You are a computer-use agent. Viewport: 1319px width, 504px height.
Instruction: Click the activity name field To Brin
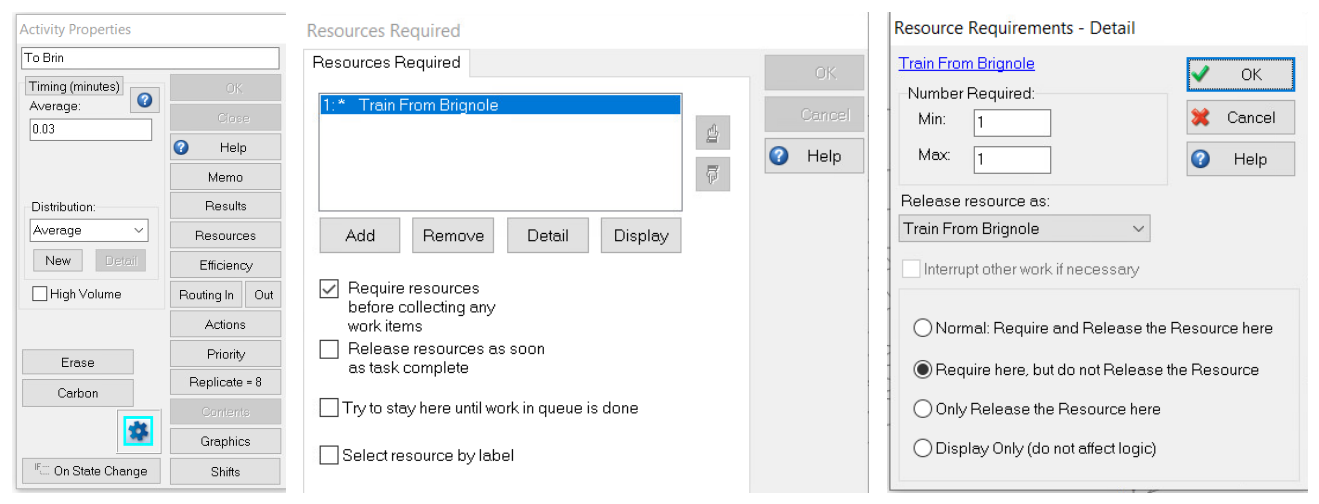[x=150, y=59]
